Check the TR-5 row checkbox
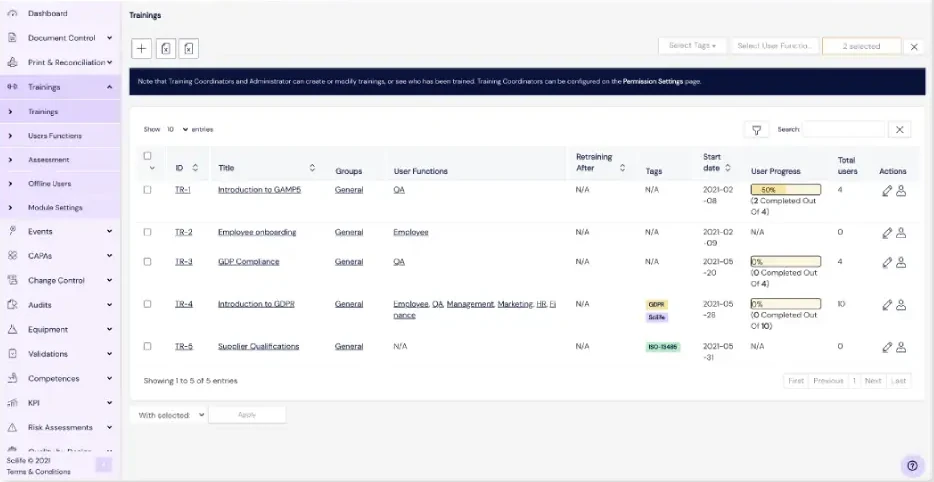This screenshot has width=934, height=482. point(147,346)
